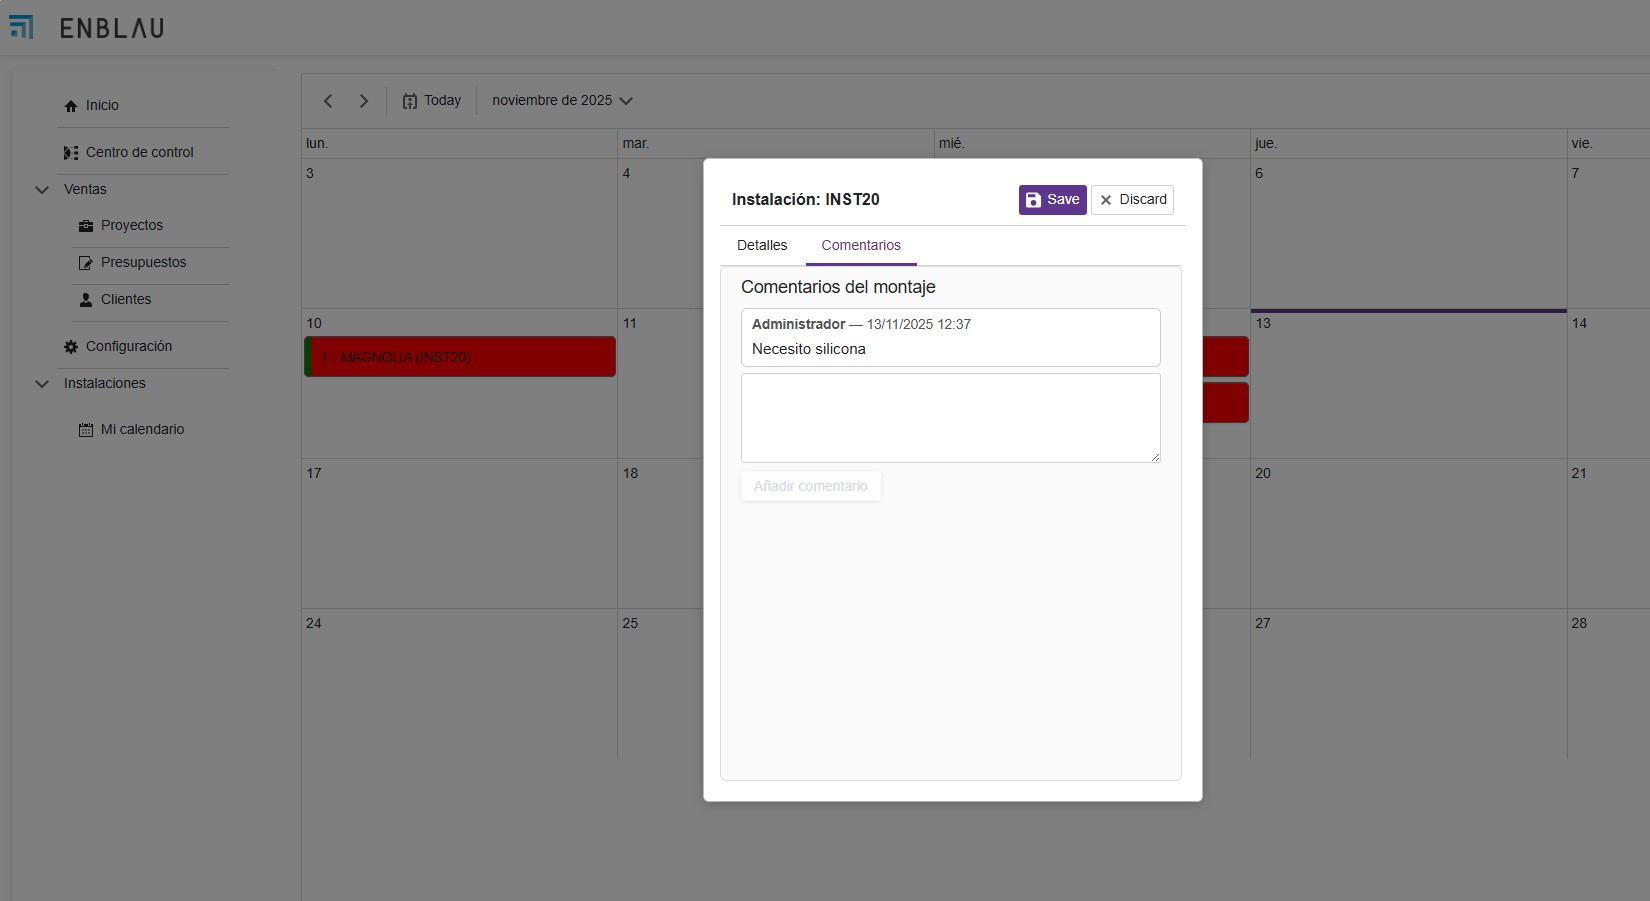Image resolution: width=1650 pixels, height=901 pixels.
Task: Open Inicio via home icon
Action: tap(71, 106)
